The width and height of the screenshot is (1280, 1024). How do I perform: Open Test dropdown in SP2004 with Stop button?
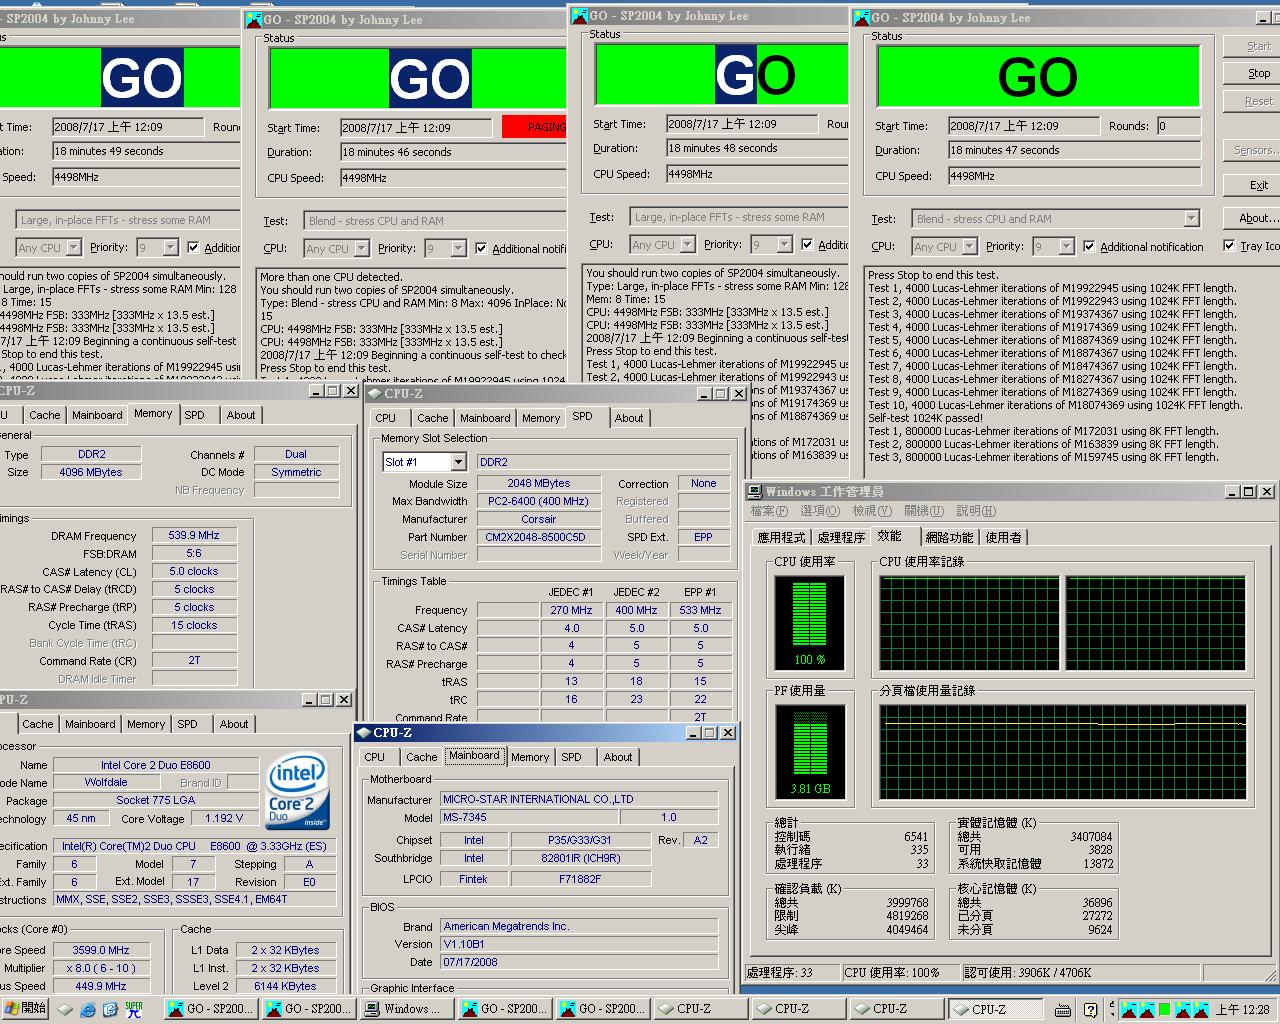[x=1191, y=219]
